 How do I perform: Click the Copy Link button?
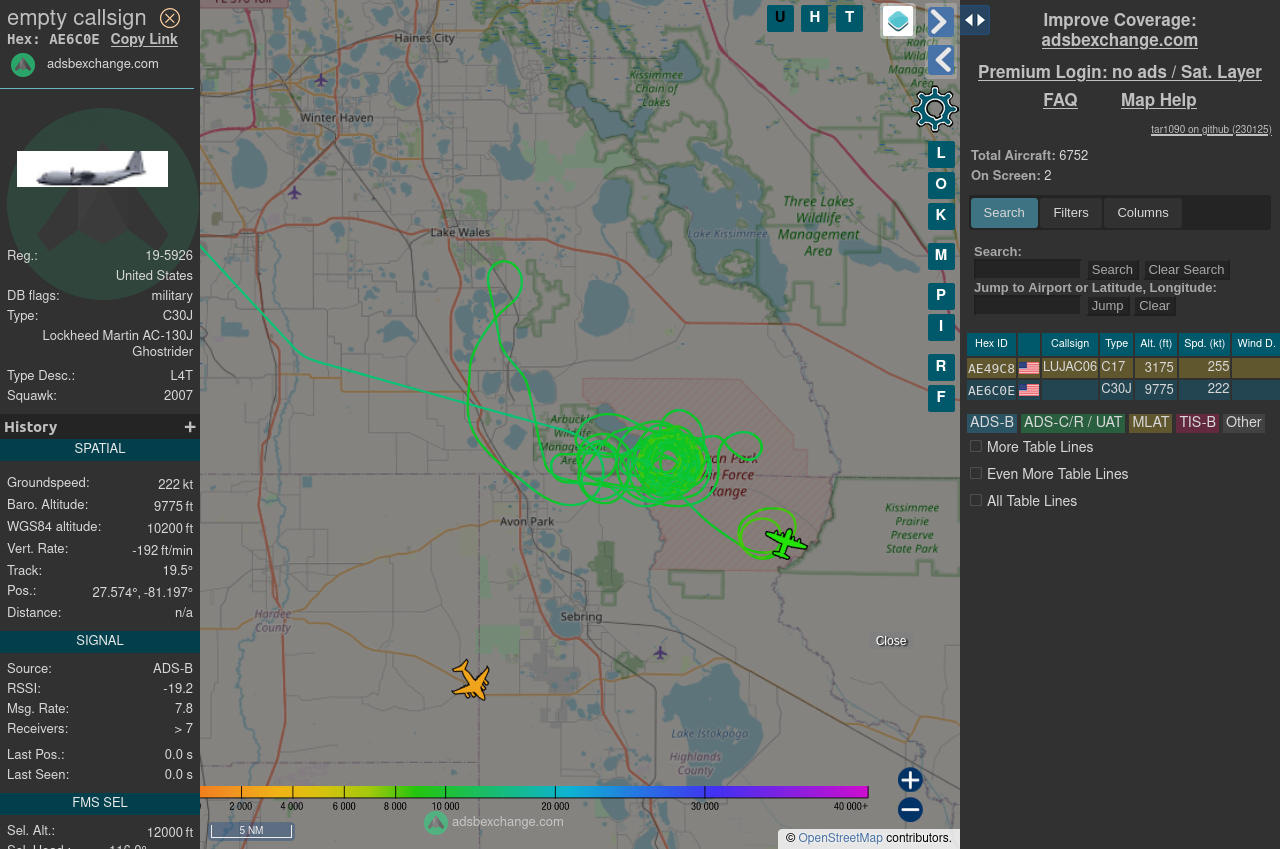[x=144, y=40]
